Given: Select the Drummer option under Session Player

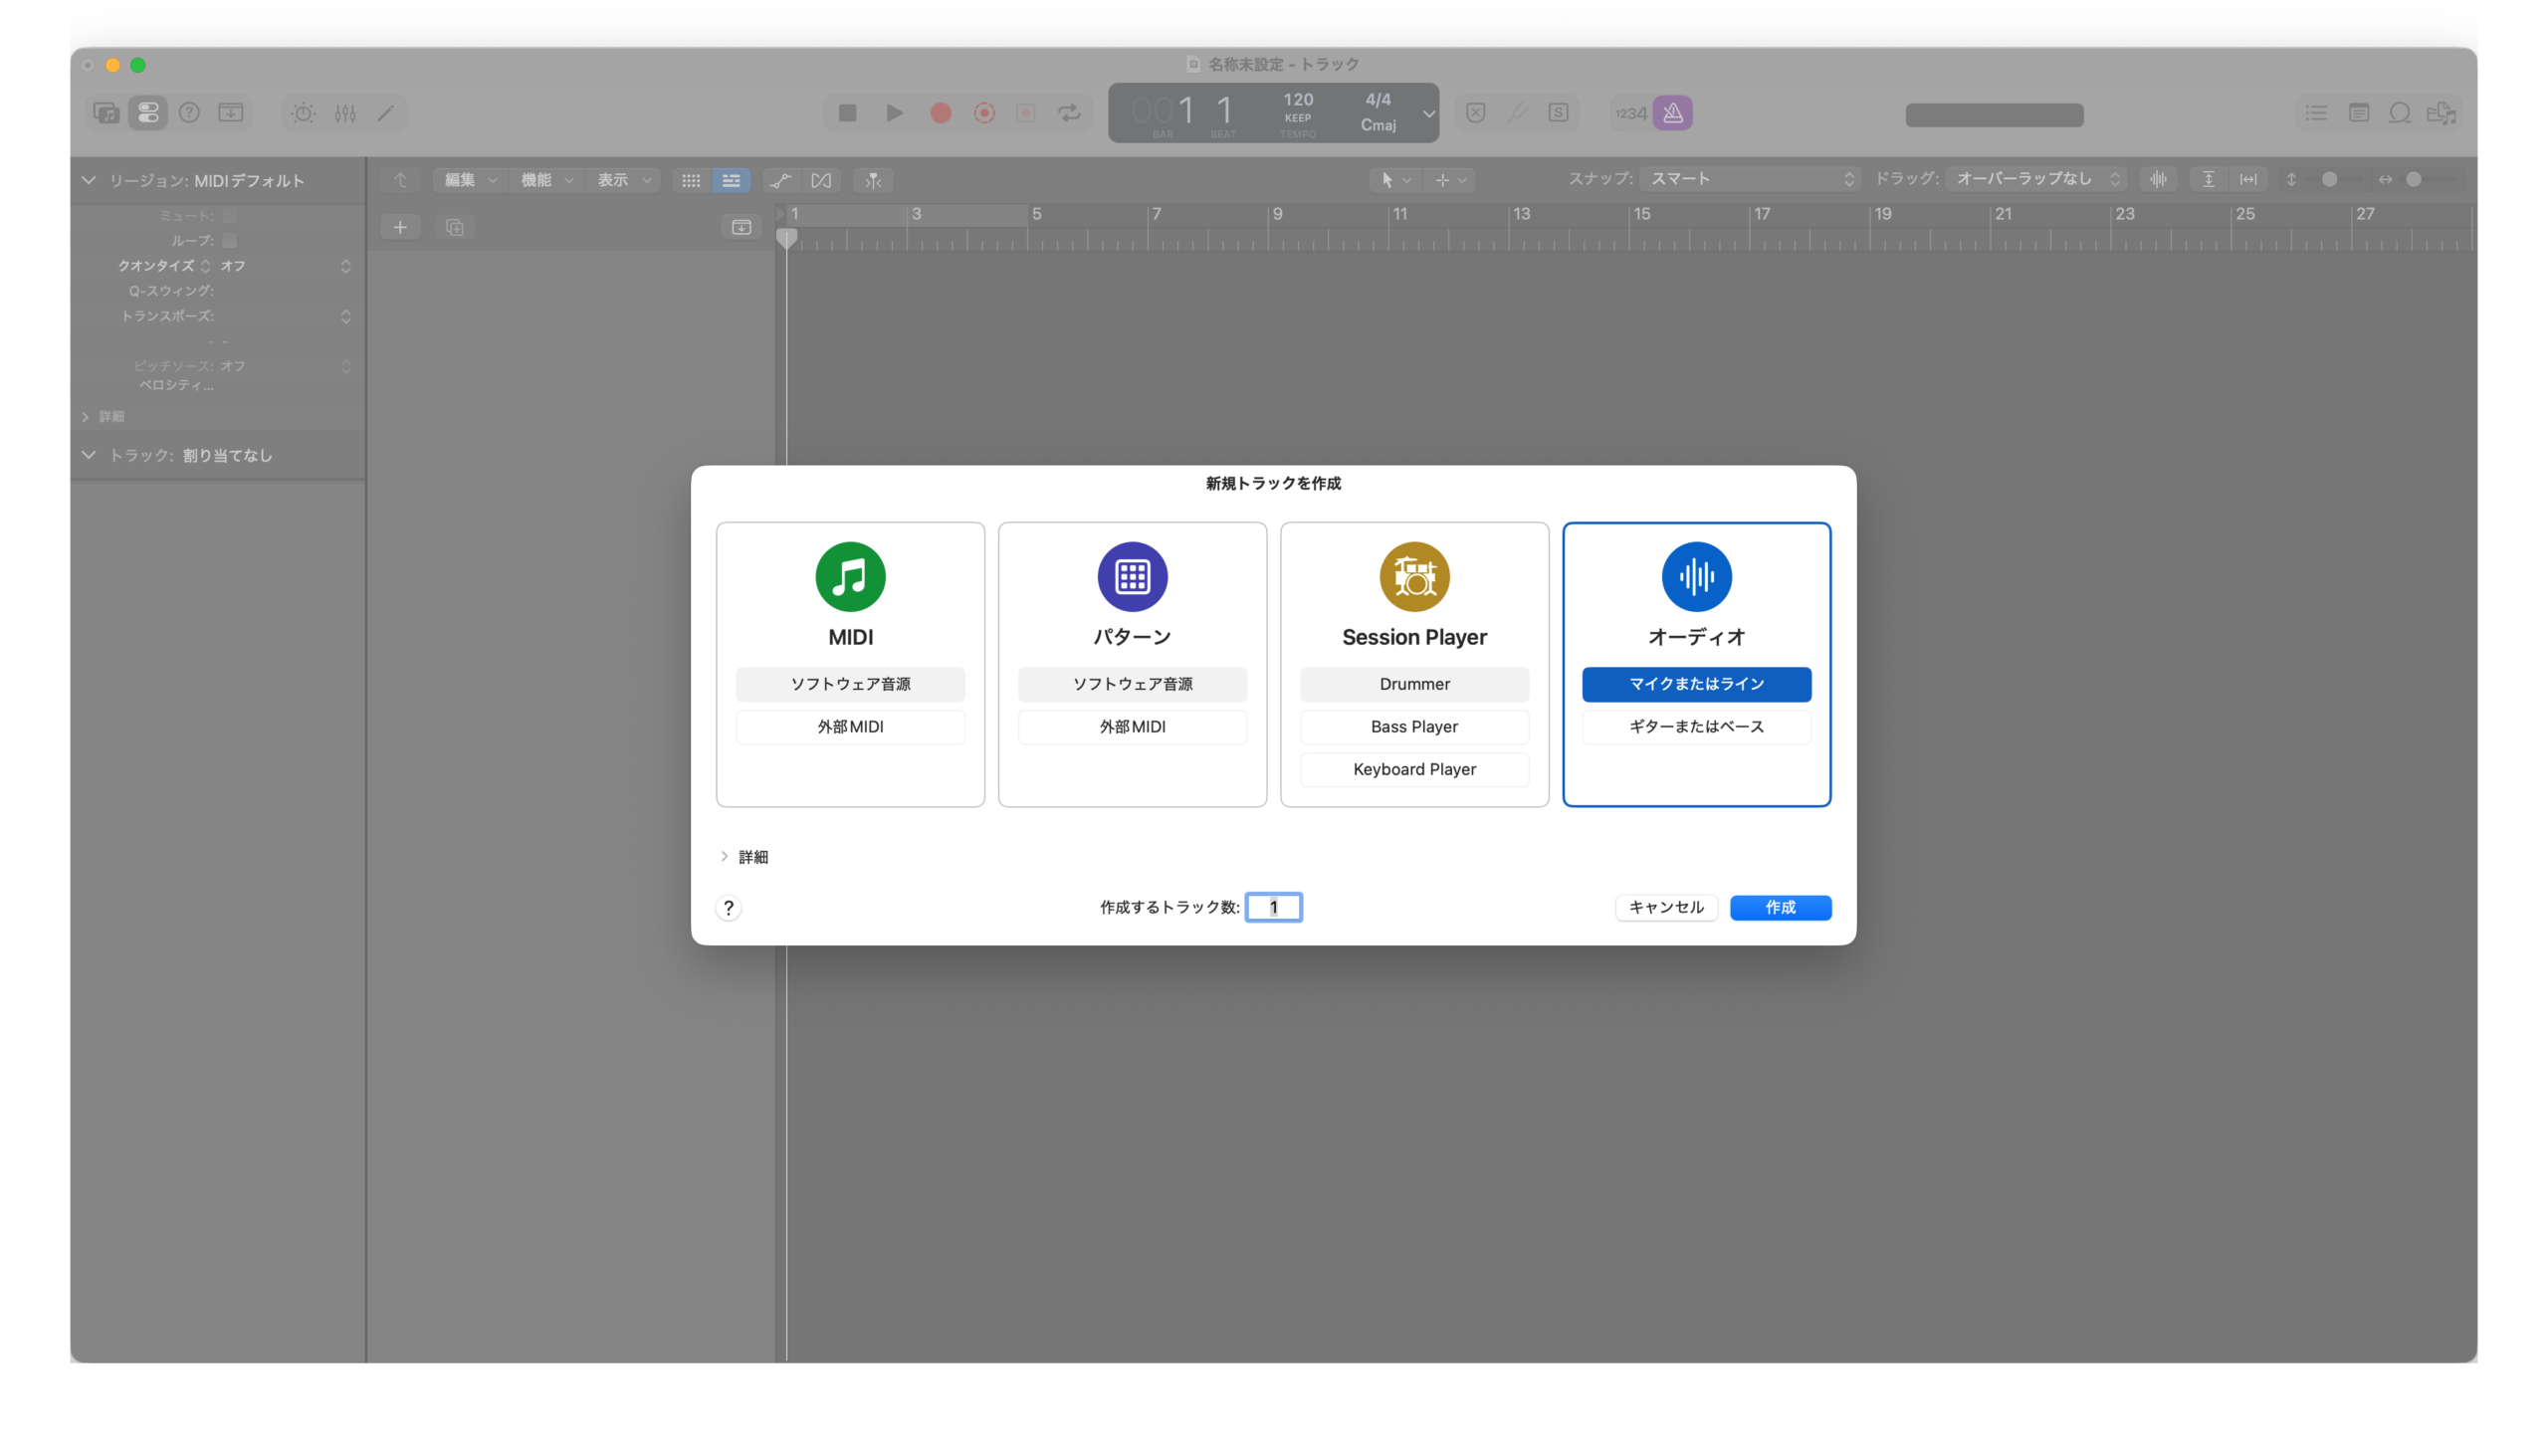Looking at the screenshot, I should point(1414,684).
